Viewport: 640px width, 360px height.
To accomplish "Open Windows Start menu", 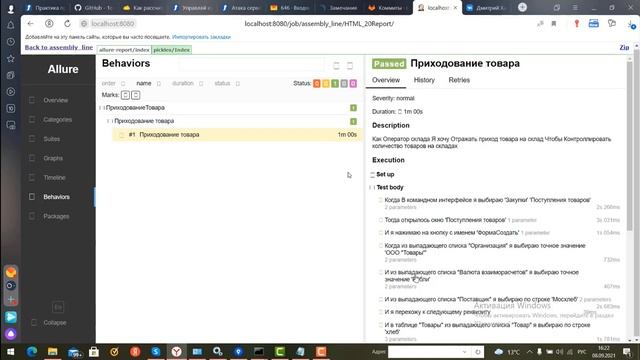I will point(11,351).
